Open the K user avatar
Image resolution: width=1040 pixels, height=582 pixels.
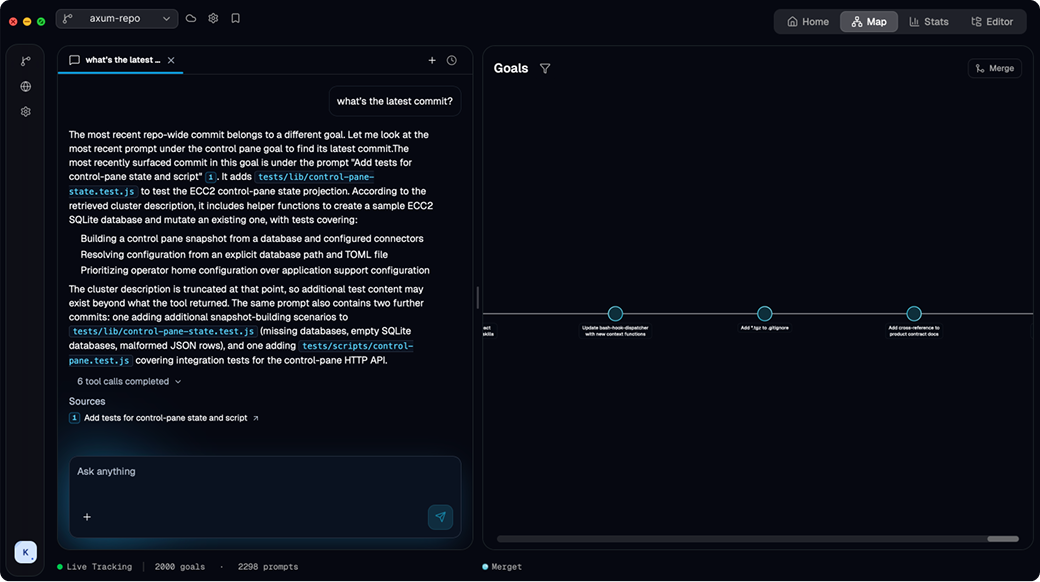pos(26,552)
